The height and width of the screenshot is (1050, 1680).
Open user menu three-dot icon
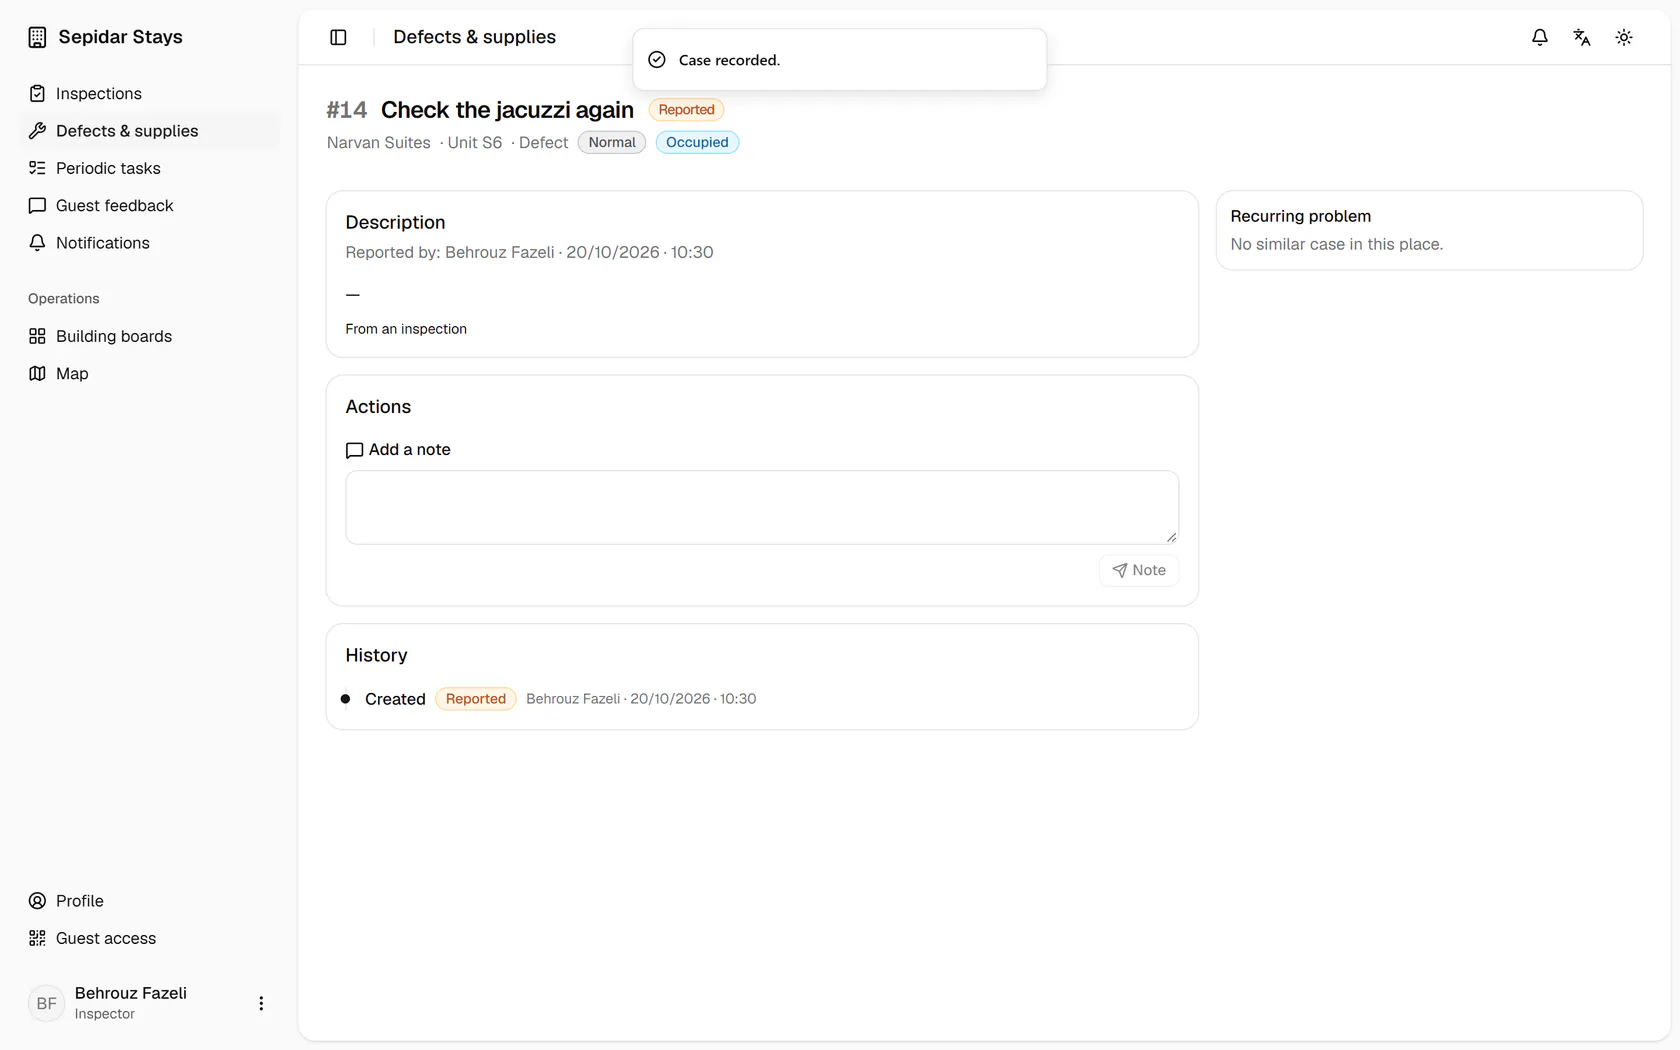[x=261, y=1003]
